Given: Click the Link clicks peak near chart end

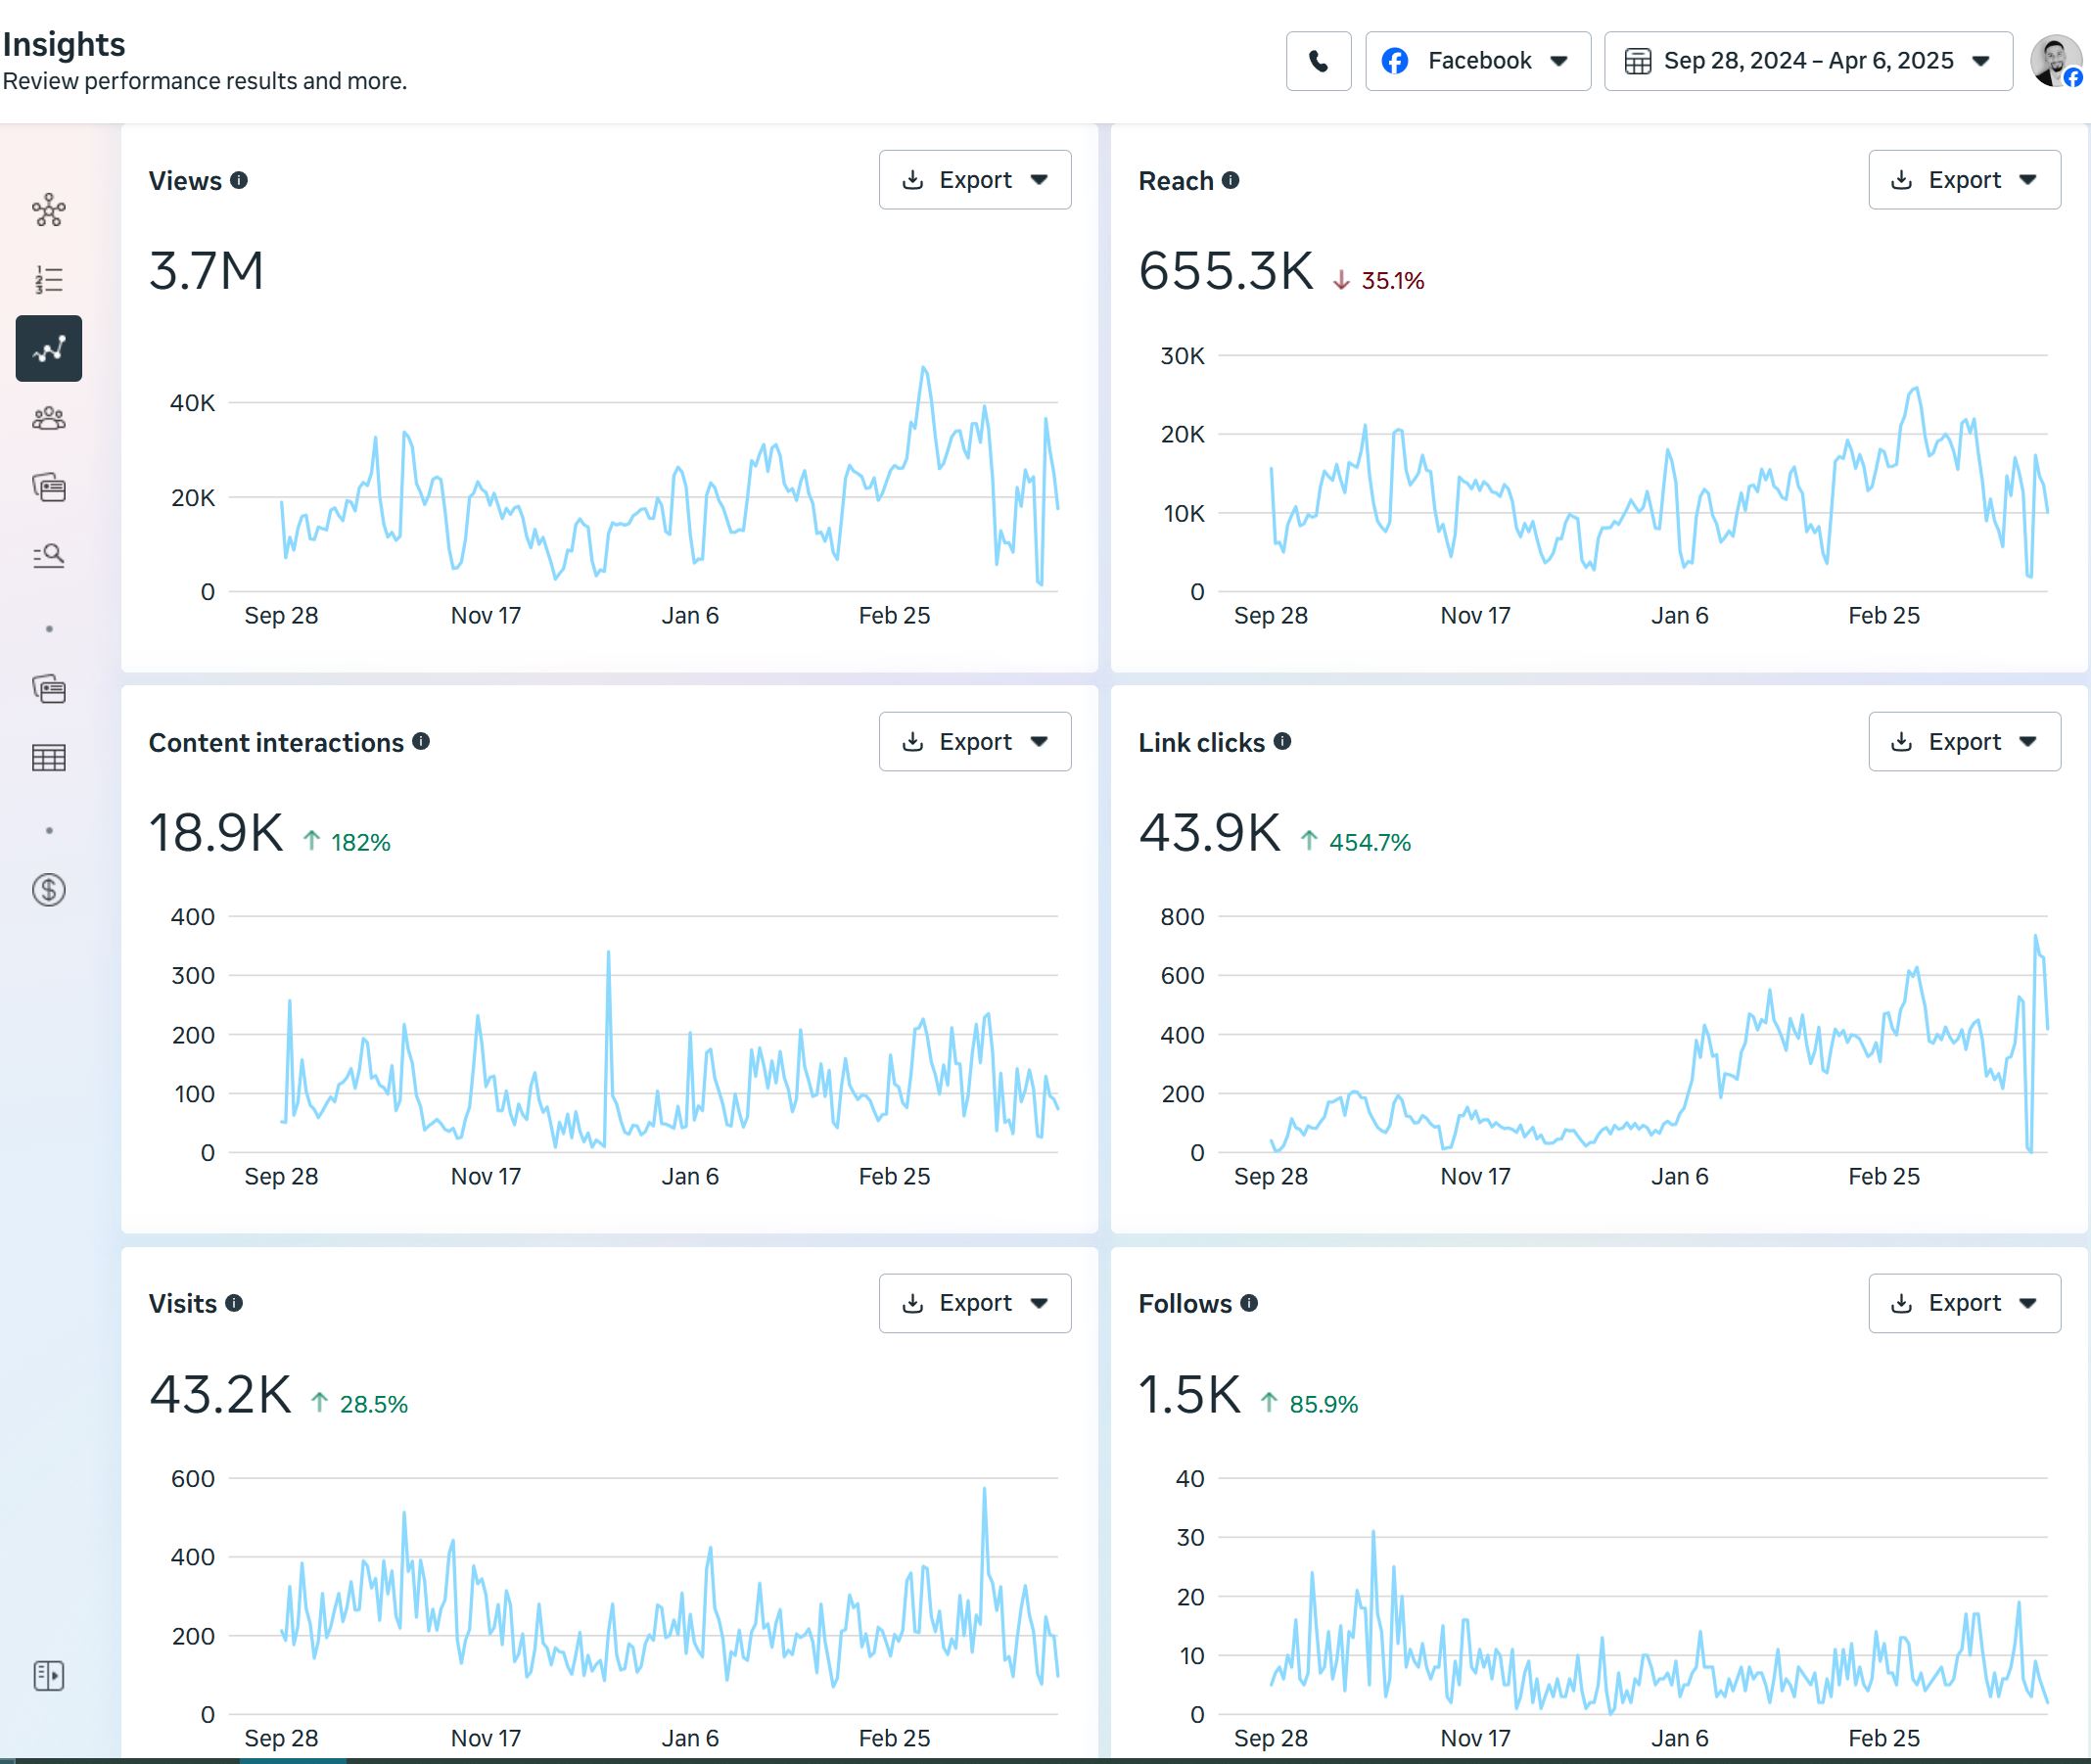Looking at the screenshot, I should click(2035, 937).
